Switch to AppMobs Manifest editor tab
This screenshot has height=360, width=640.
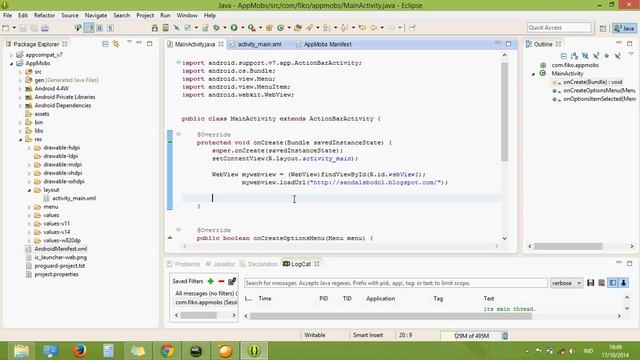[327, 44]
